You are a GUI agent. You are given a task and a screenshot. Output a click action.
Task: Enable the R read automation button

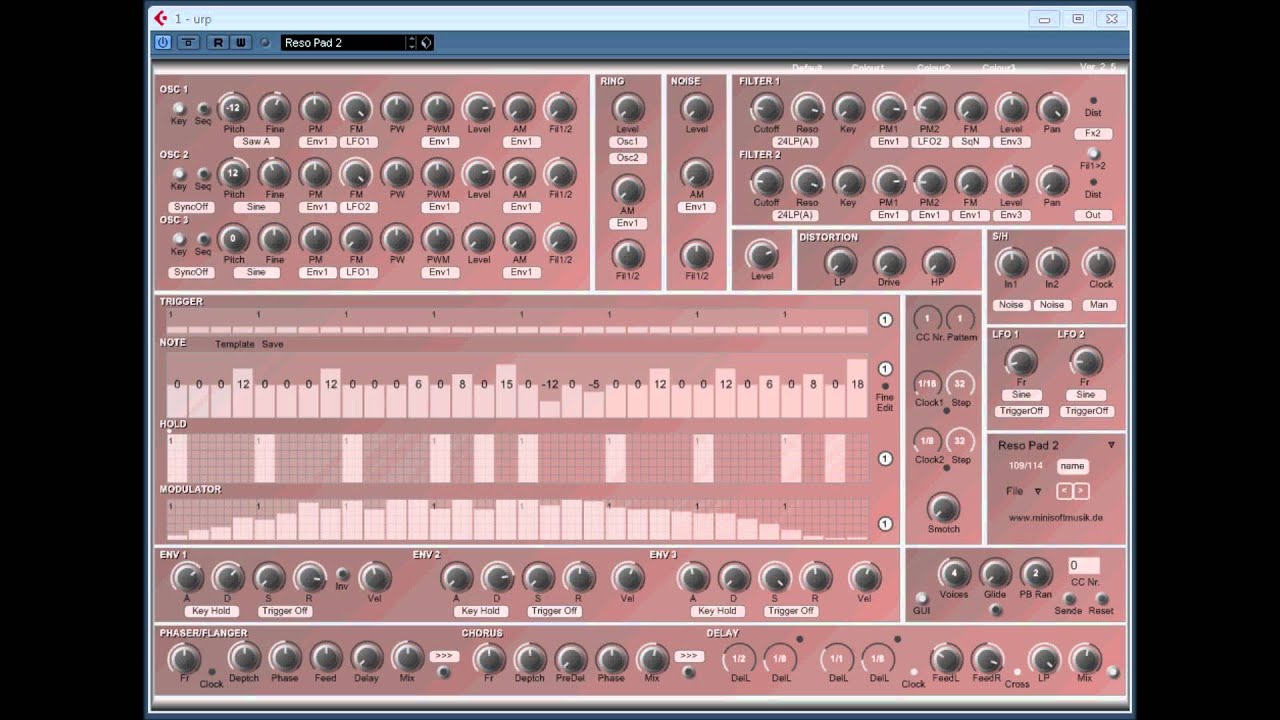pos(217,42)
